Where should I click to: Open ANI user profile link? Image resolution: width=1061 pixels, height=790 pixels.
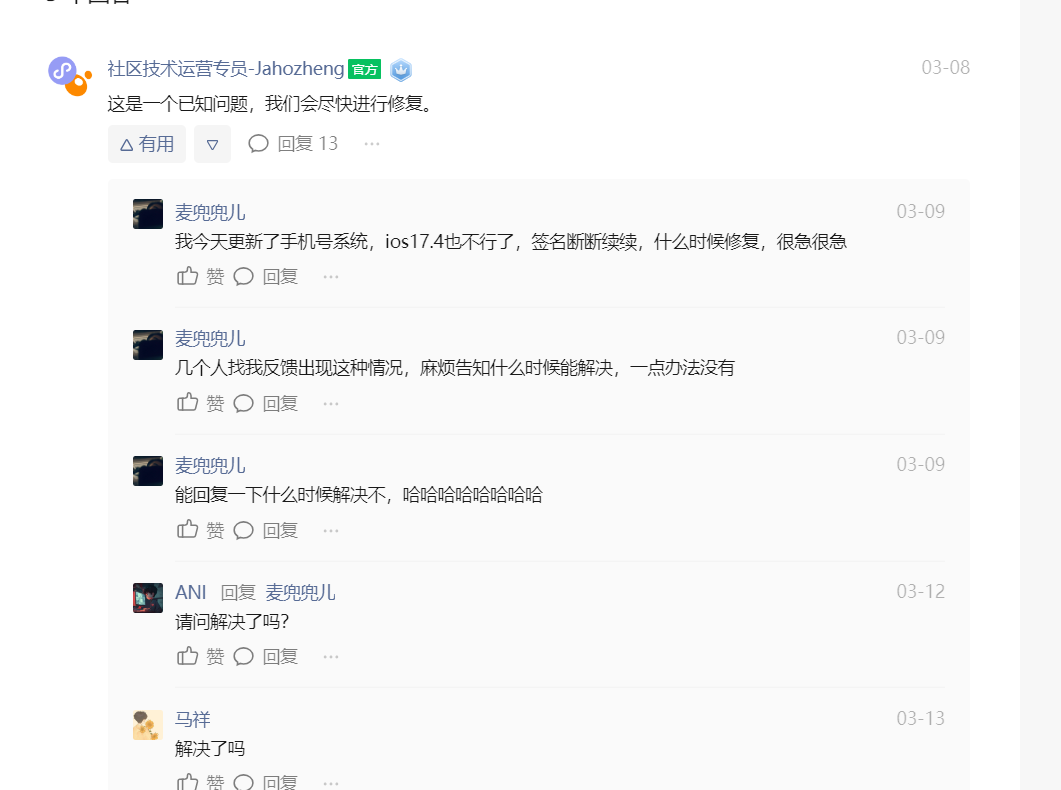(x=190, y=592)
